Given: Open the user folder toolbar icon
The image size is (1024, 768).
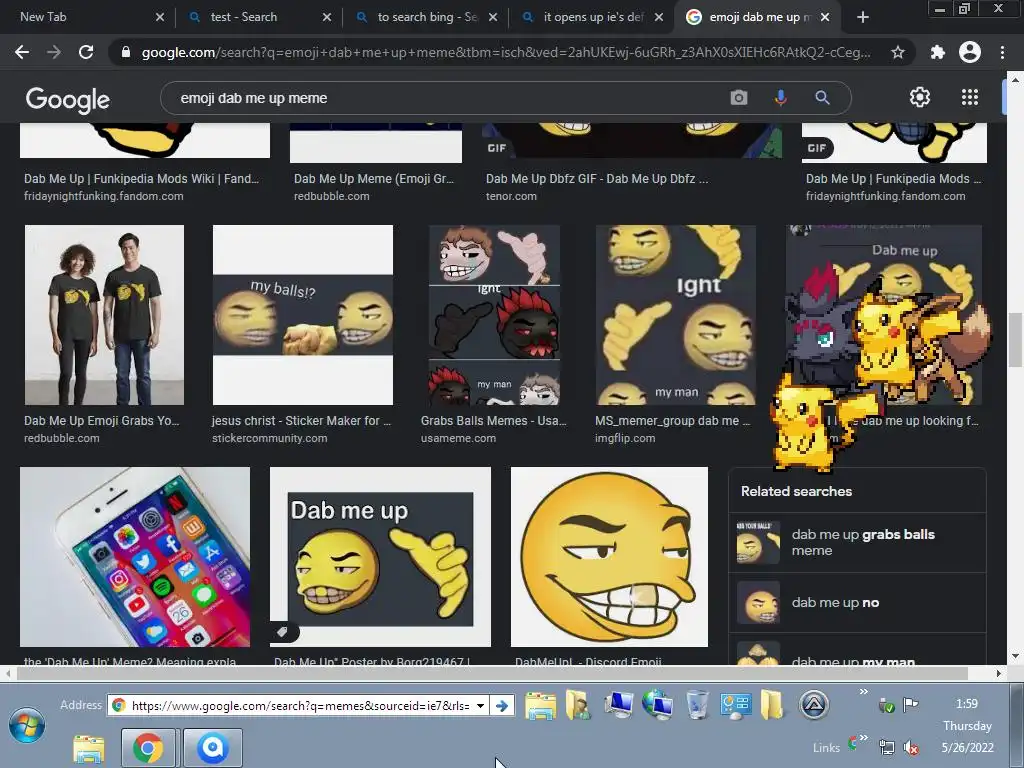Looking at the screenshot, I should click(578, 705).
